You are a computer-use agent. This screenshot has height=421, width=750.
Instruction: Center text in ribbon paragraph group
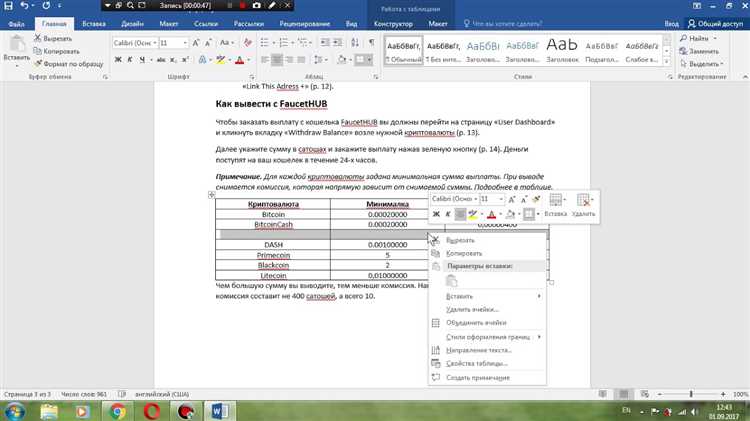tap(277, 60)
